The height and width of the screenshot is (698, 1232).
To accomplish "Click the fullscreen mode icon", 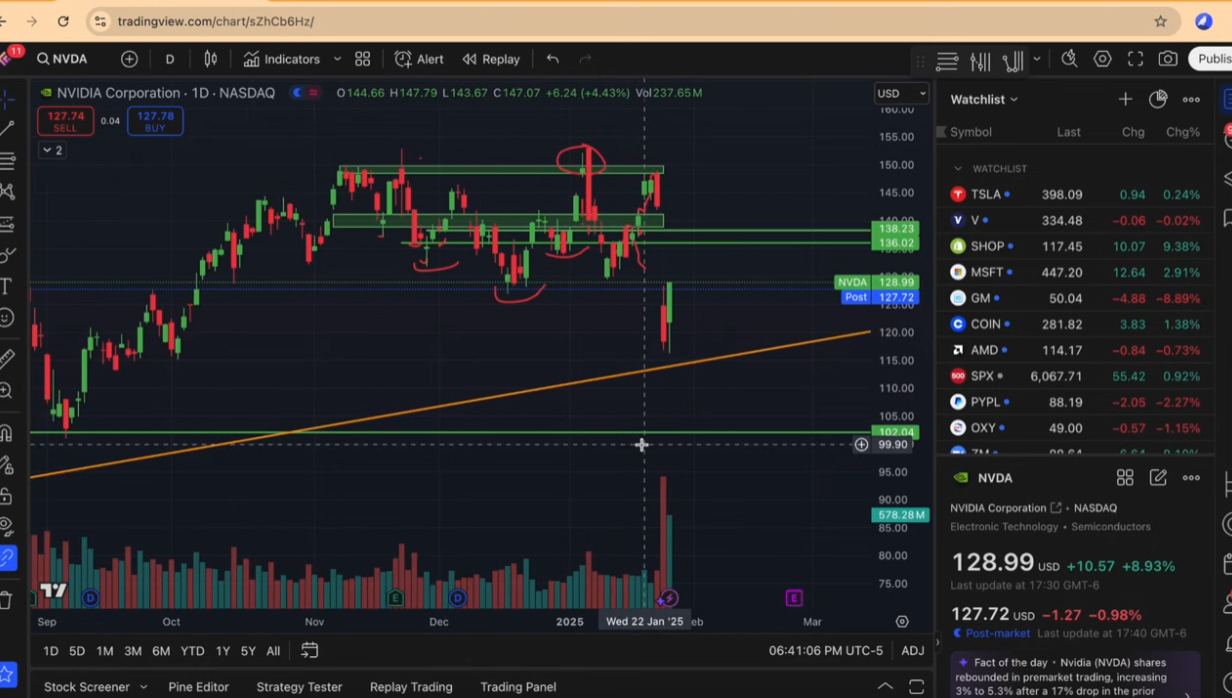I will [x=1135, y=59].
